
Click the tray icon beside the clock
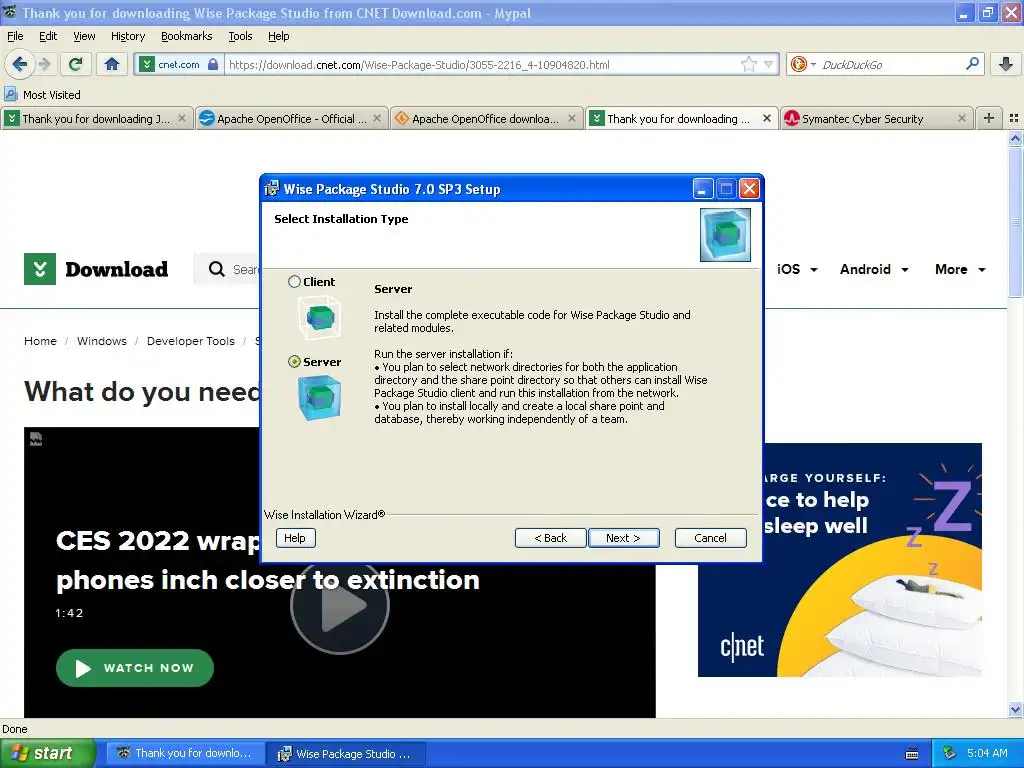pos(950,754)
